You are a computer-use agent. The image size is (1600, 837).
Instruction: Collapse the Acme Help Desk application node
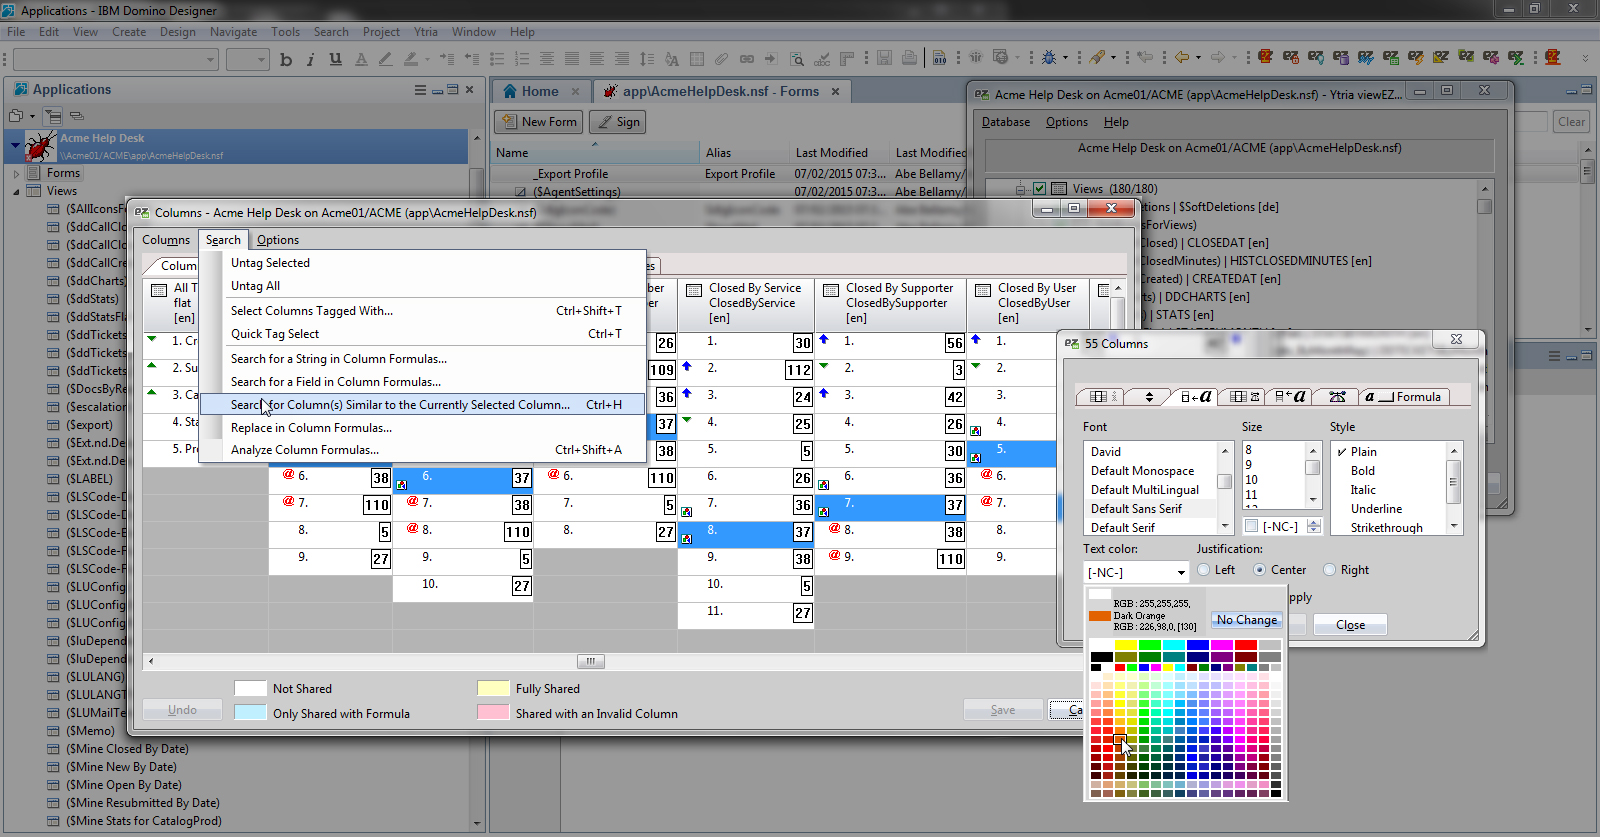[x=15, y=146]
